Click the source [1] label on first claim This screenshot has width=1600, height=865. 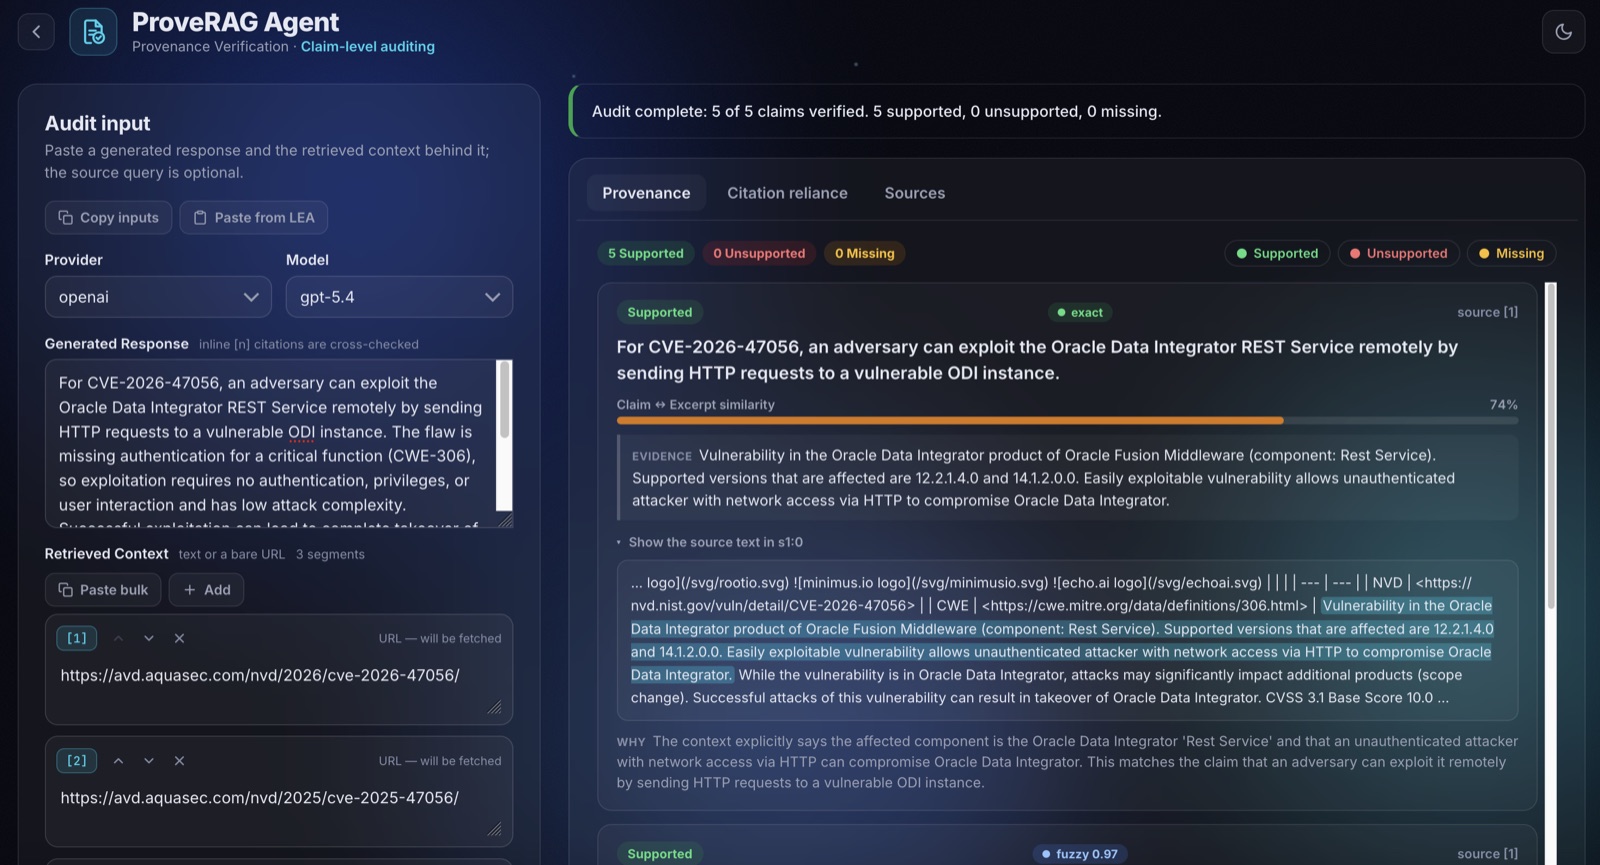point(1487,312)
